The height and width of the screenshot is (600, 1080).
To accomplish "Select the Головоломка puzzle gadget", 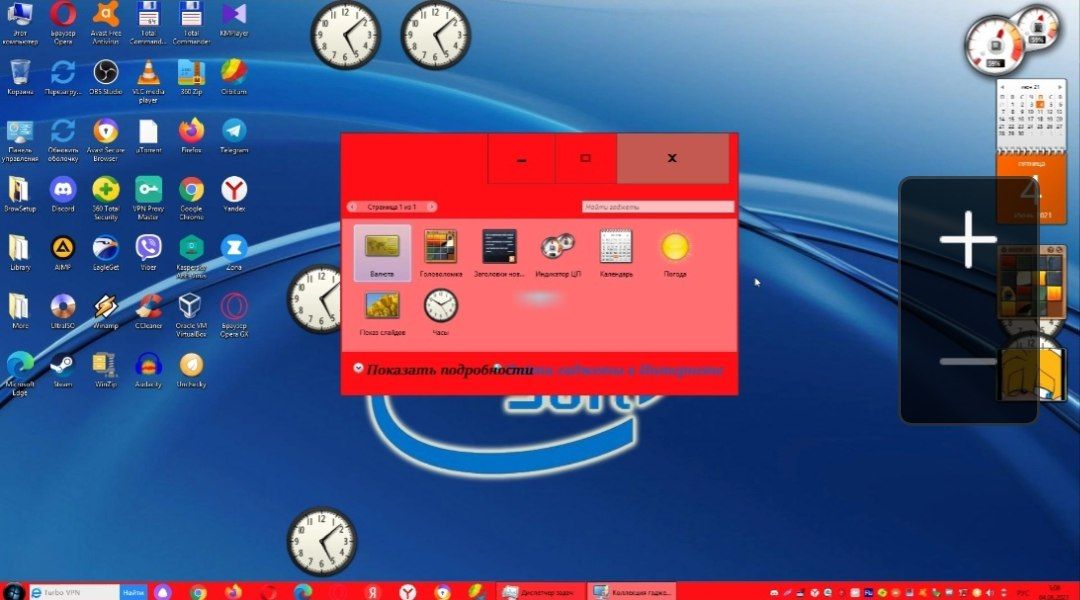I will tap(441, 253).
